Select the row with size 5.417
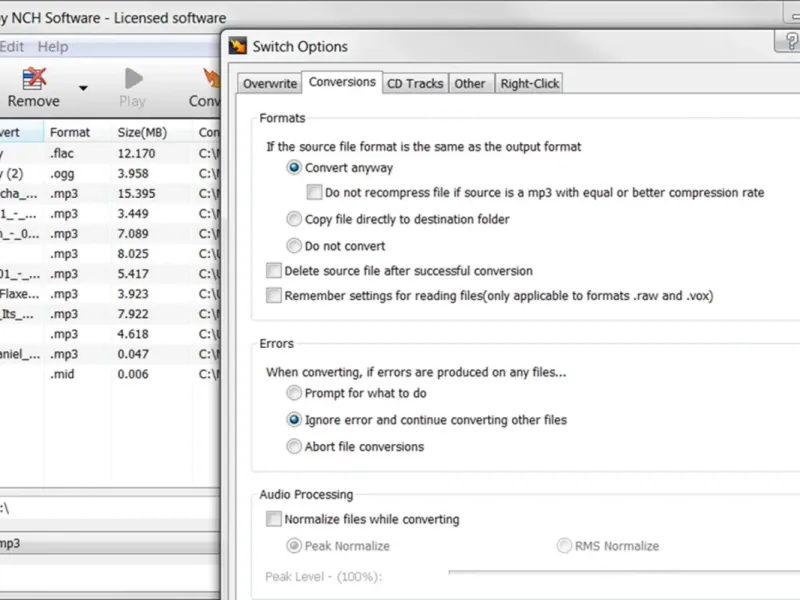Screen dimensions: 800x600 110,273
